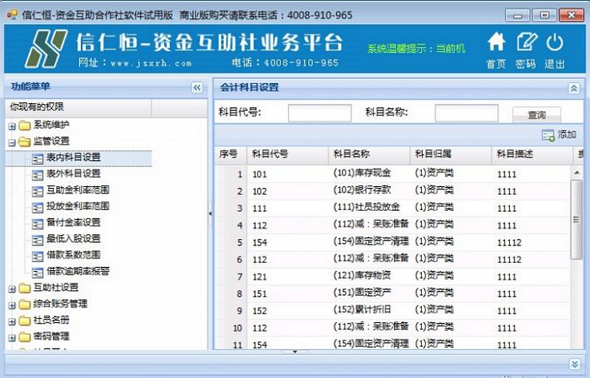
Task: Click the scrollbar up arrow in table
Action: pos(576,173)
